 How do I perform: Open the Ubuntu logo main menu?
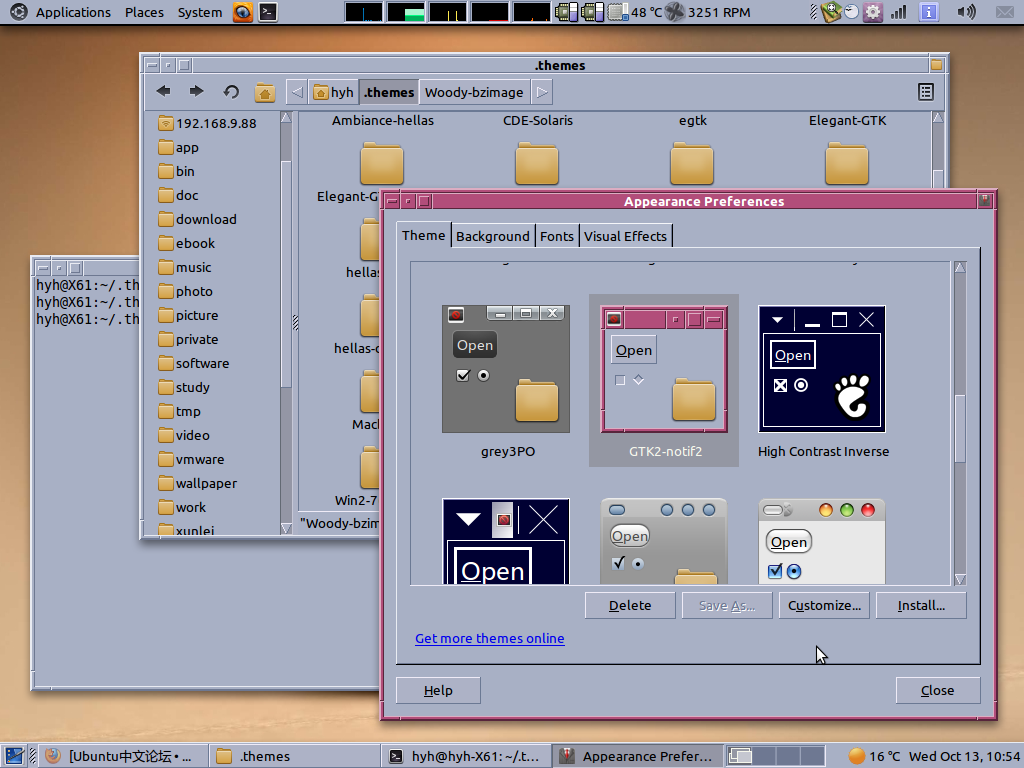[x=18, y=12]
